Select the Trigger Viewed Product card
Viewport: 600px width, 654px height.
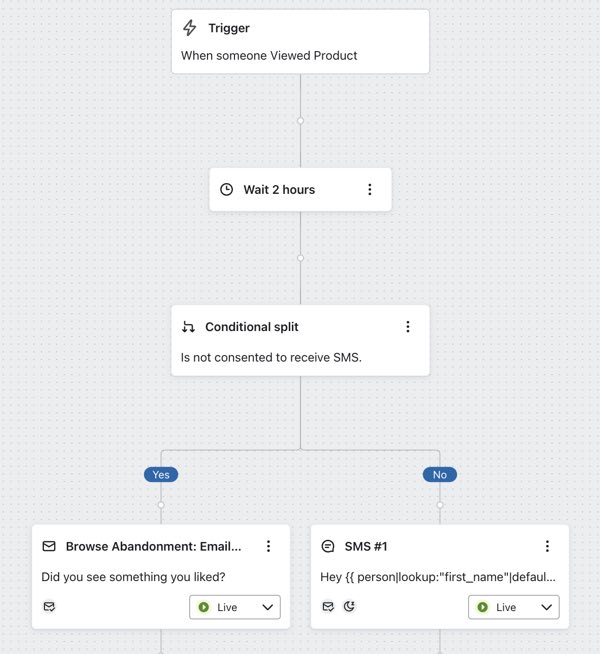pos(300,42)
